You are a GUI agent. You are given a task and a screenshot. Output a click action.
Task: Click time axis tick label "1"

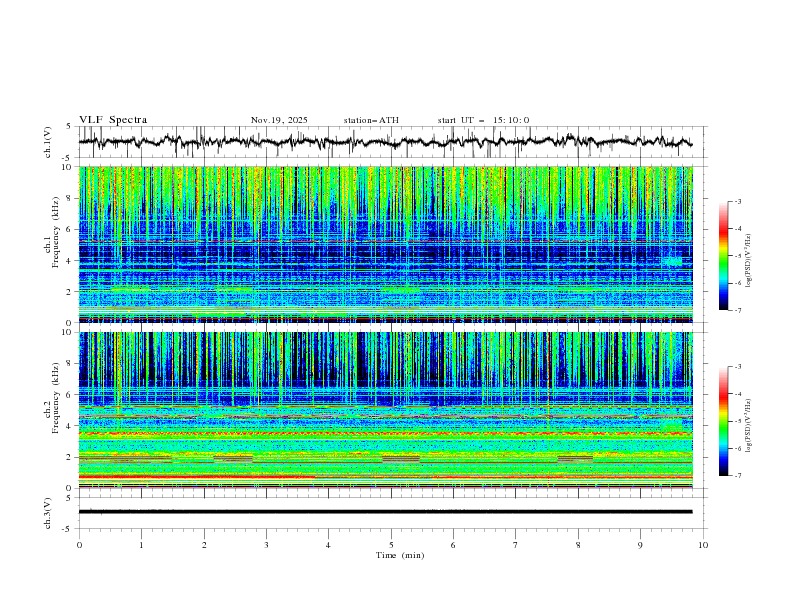pyautogui.click(x=141, y=545)
